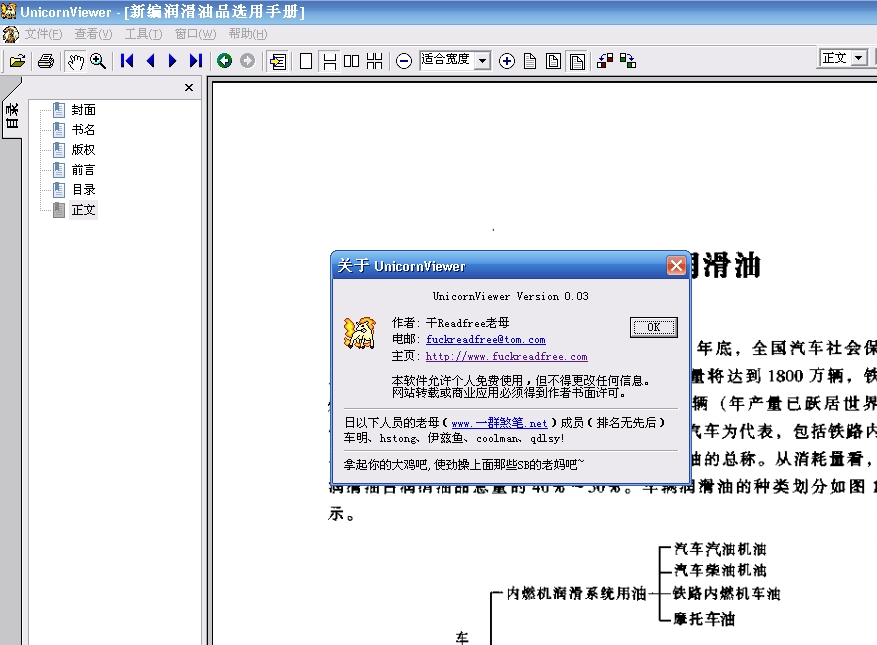Click the printer icon in toolbar
This screenshot has height=645, width=877.
46,60
